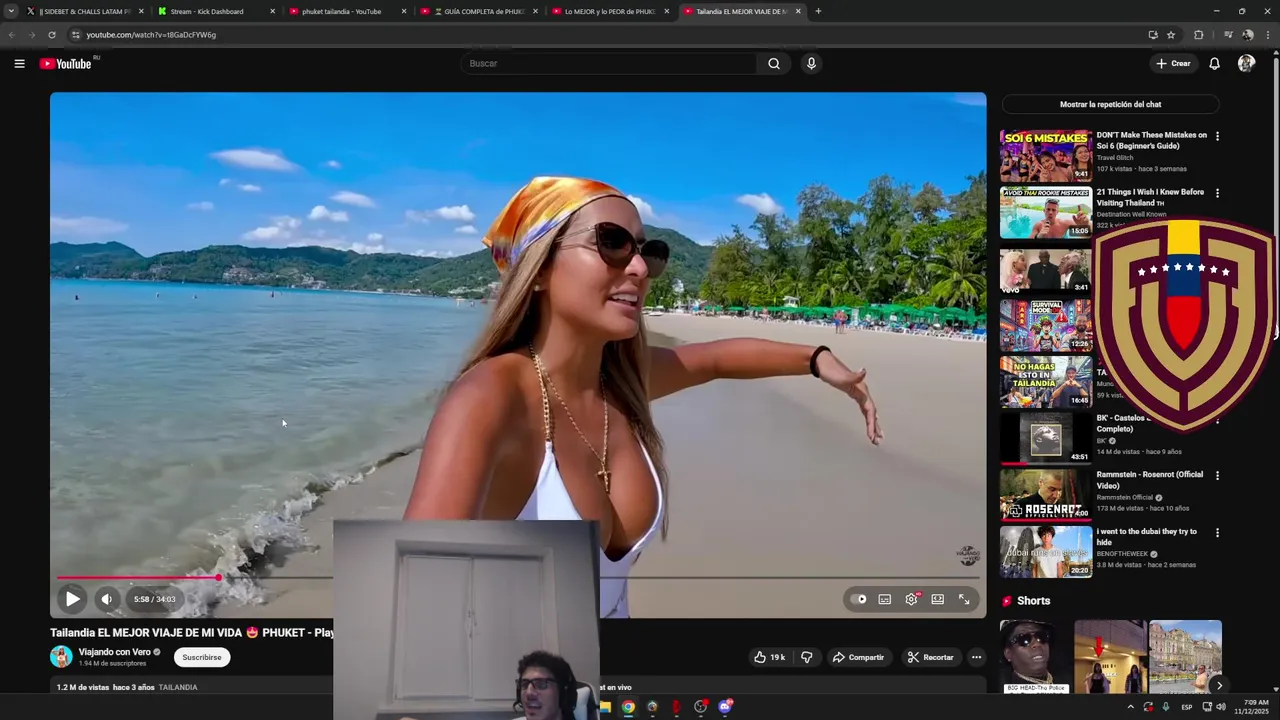
Task: Subscribe to Viajando con Vero
Action: [202, 657]
